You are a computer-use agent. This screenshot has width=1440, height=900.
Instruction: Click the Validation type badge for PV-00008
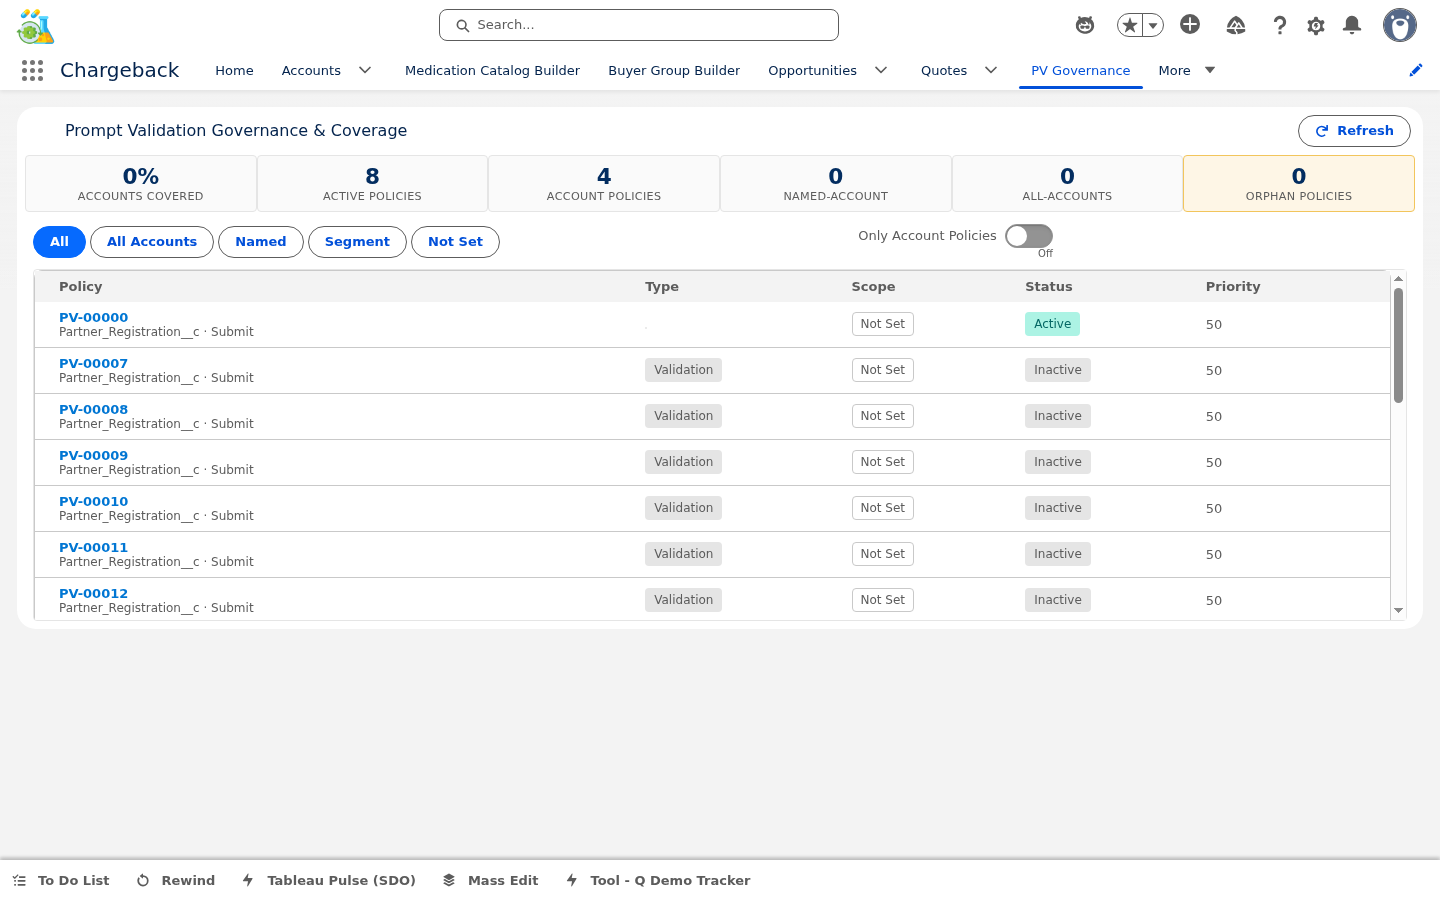tap(683, 416)
